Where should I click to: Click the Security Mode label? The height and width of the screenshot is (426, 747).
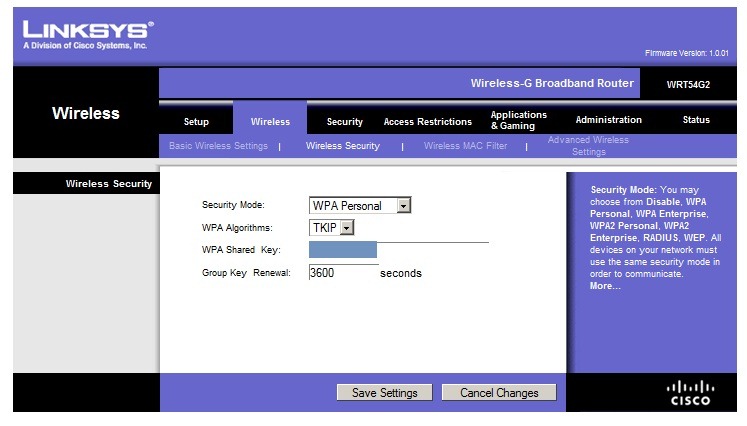click(233, 205)
